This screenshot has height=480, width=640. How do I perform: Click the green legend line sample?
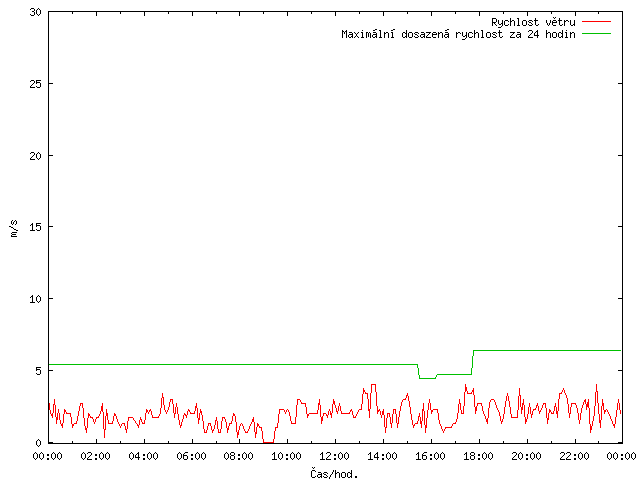click(596, 33)
